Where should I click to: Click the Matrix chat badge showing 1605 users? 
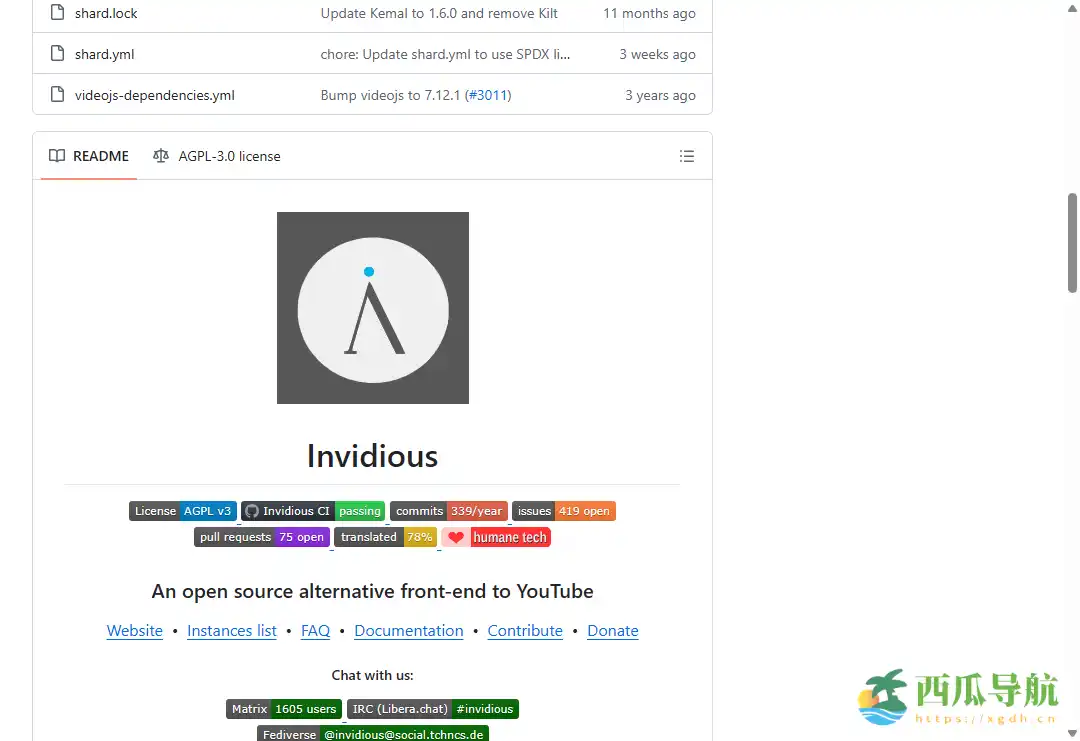(x=284, y=708)
